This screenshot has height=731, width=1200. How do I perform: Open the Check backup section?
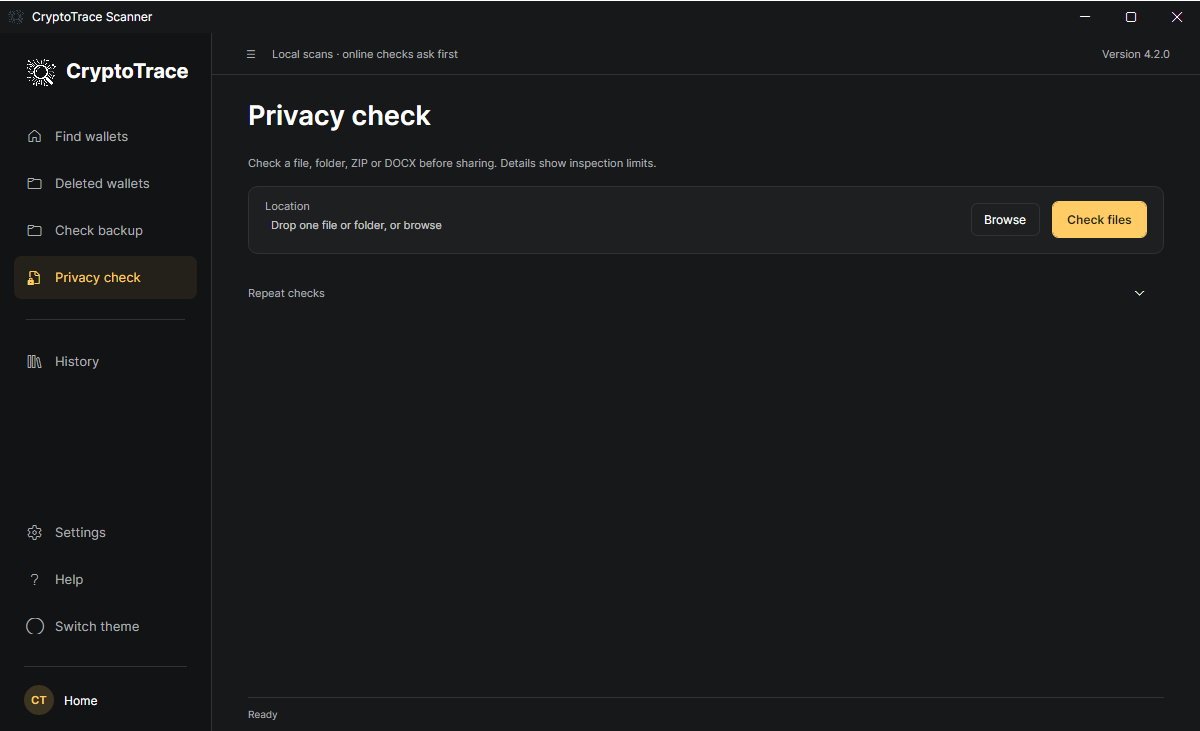[105, 230]
